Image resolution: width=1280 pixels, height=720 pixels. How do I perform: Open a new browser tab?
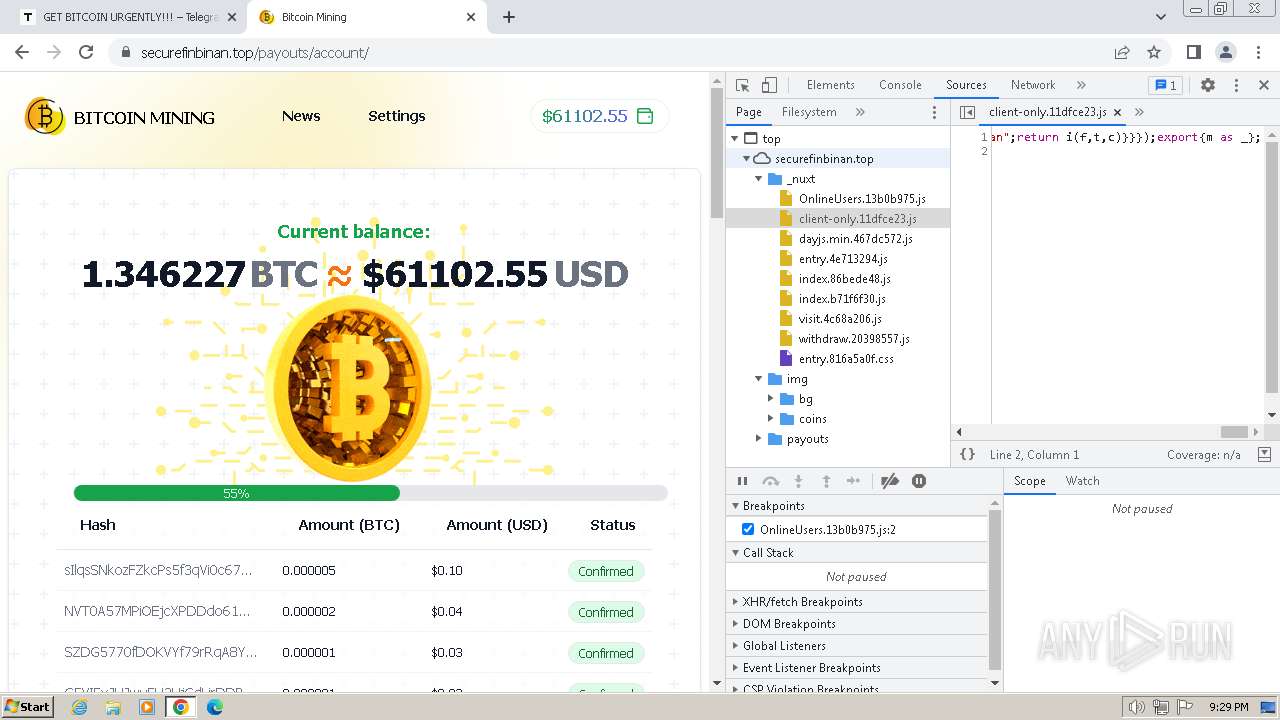(x=508, y=17)
